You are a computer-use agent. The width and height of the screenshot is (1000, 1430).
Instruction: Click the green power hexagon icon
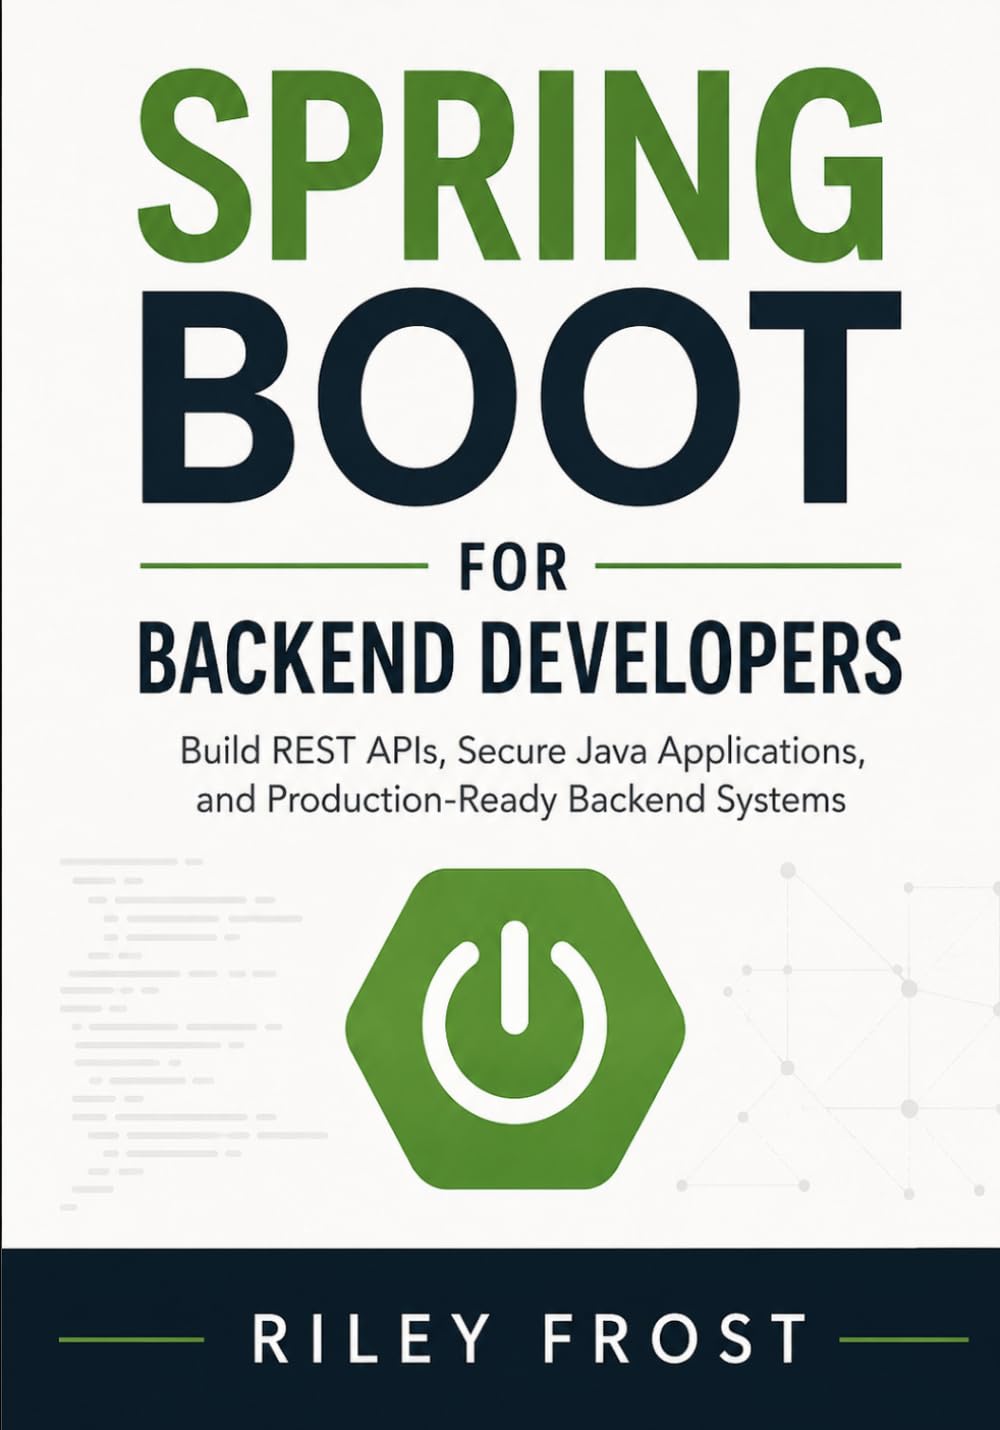(x=515, y=1027)
